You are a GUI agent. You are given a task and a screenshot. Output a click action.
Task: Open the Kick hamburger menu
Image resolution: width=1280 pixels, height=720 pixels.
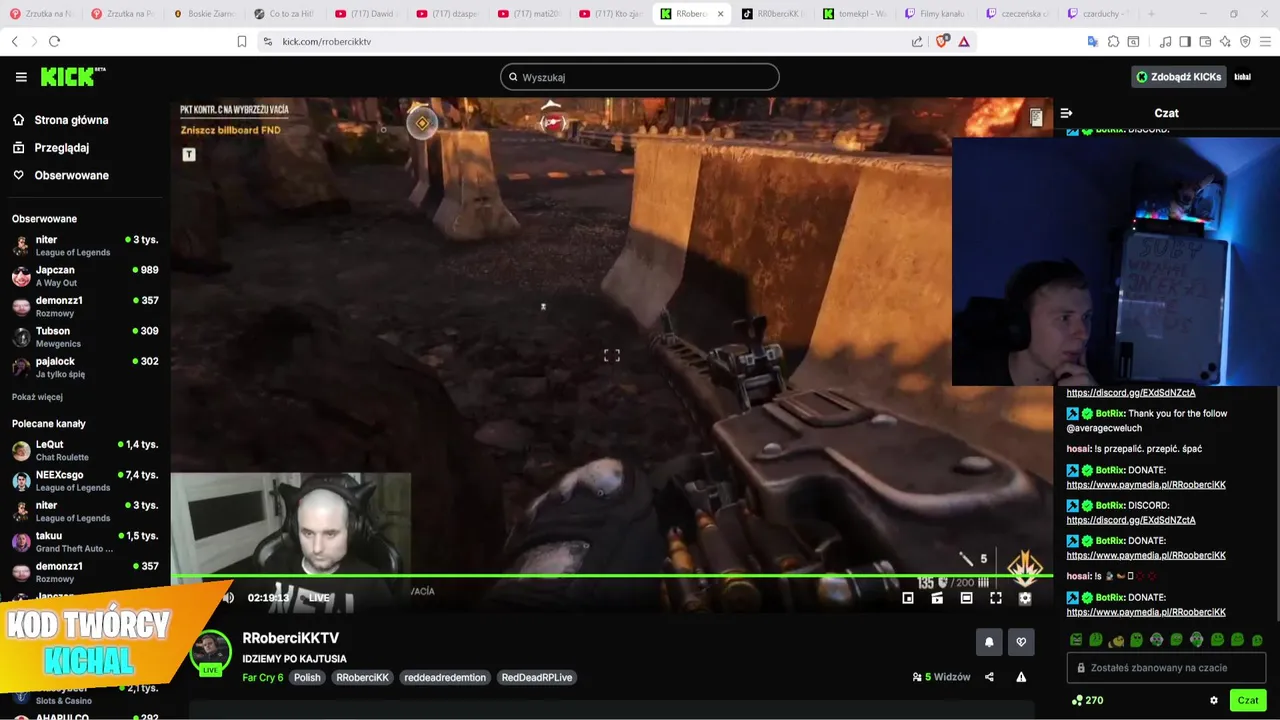click(x=21, y=77)
